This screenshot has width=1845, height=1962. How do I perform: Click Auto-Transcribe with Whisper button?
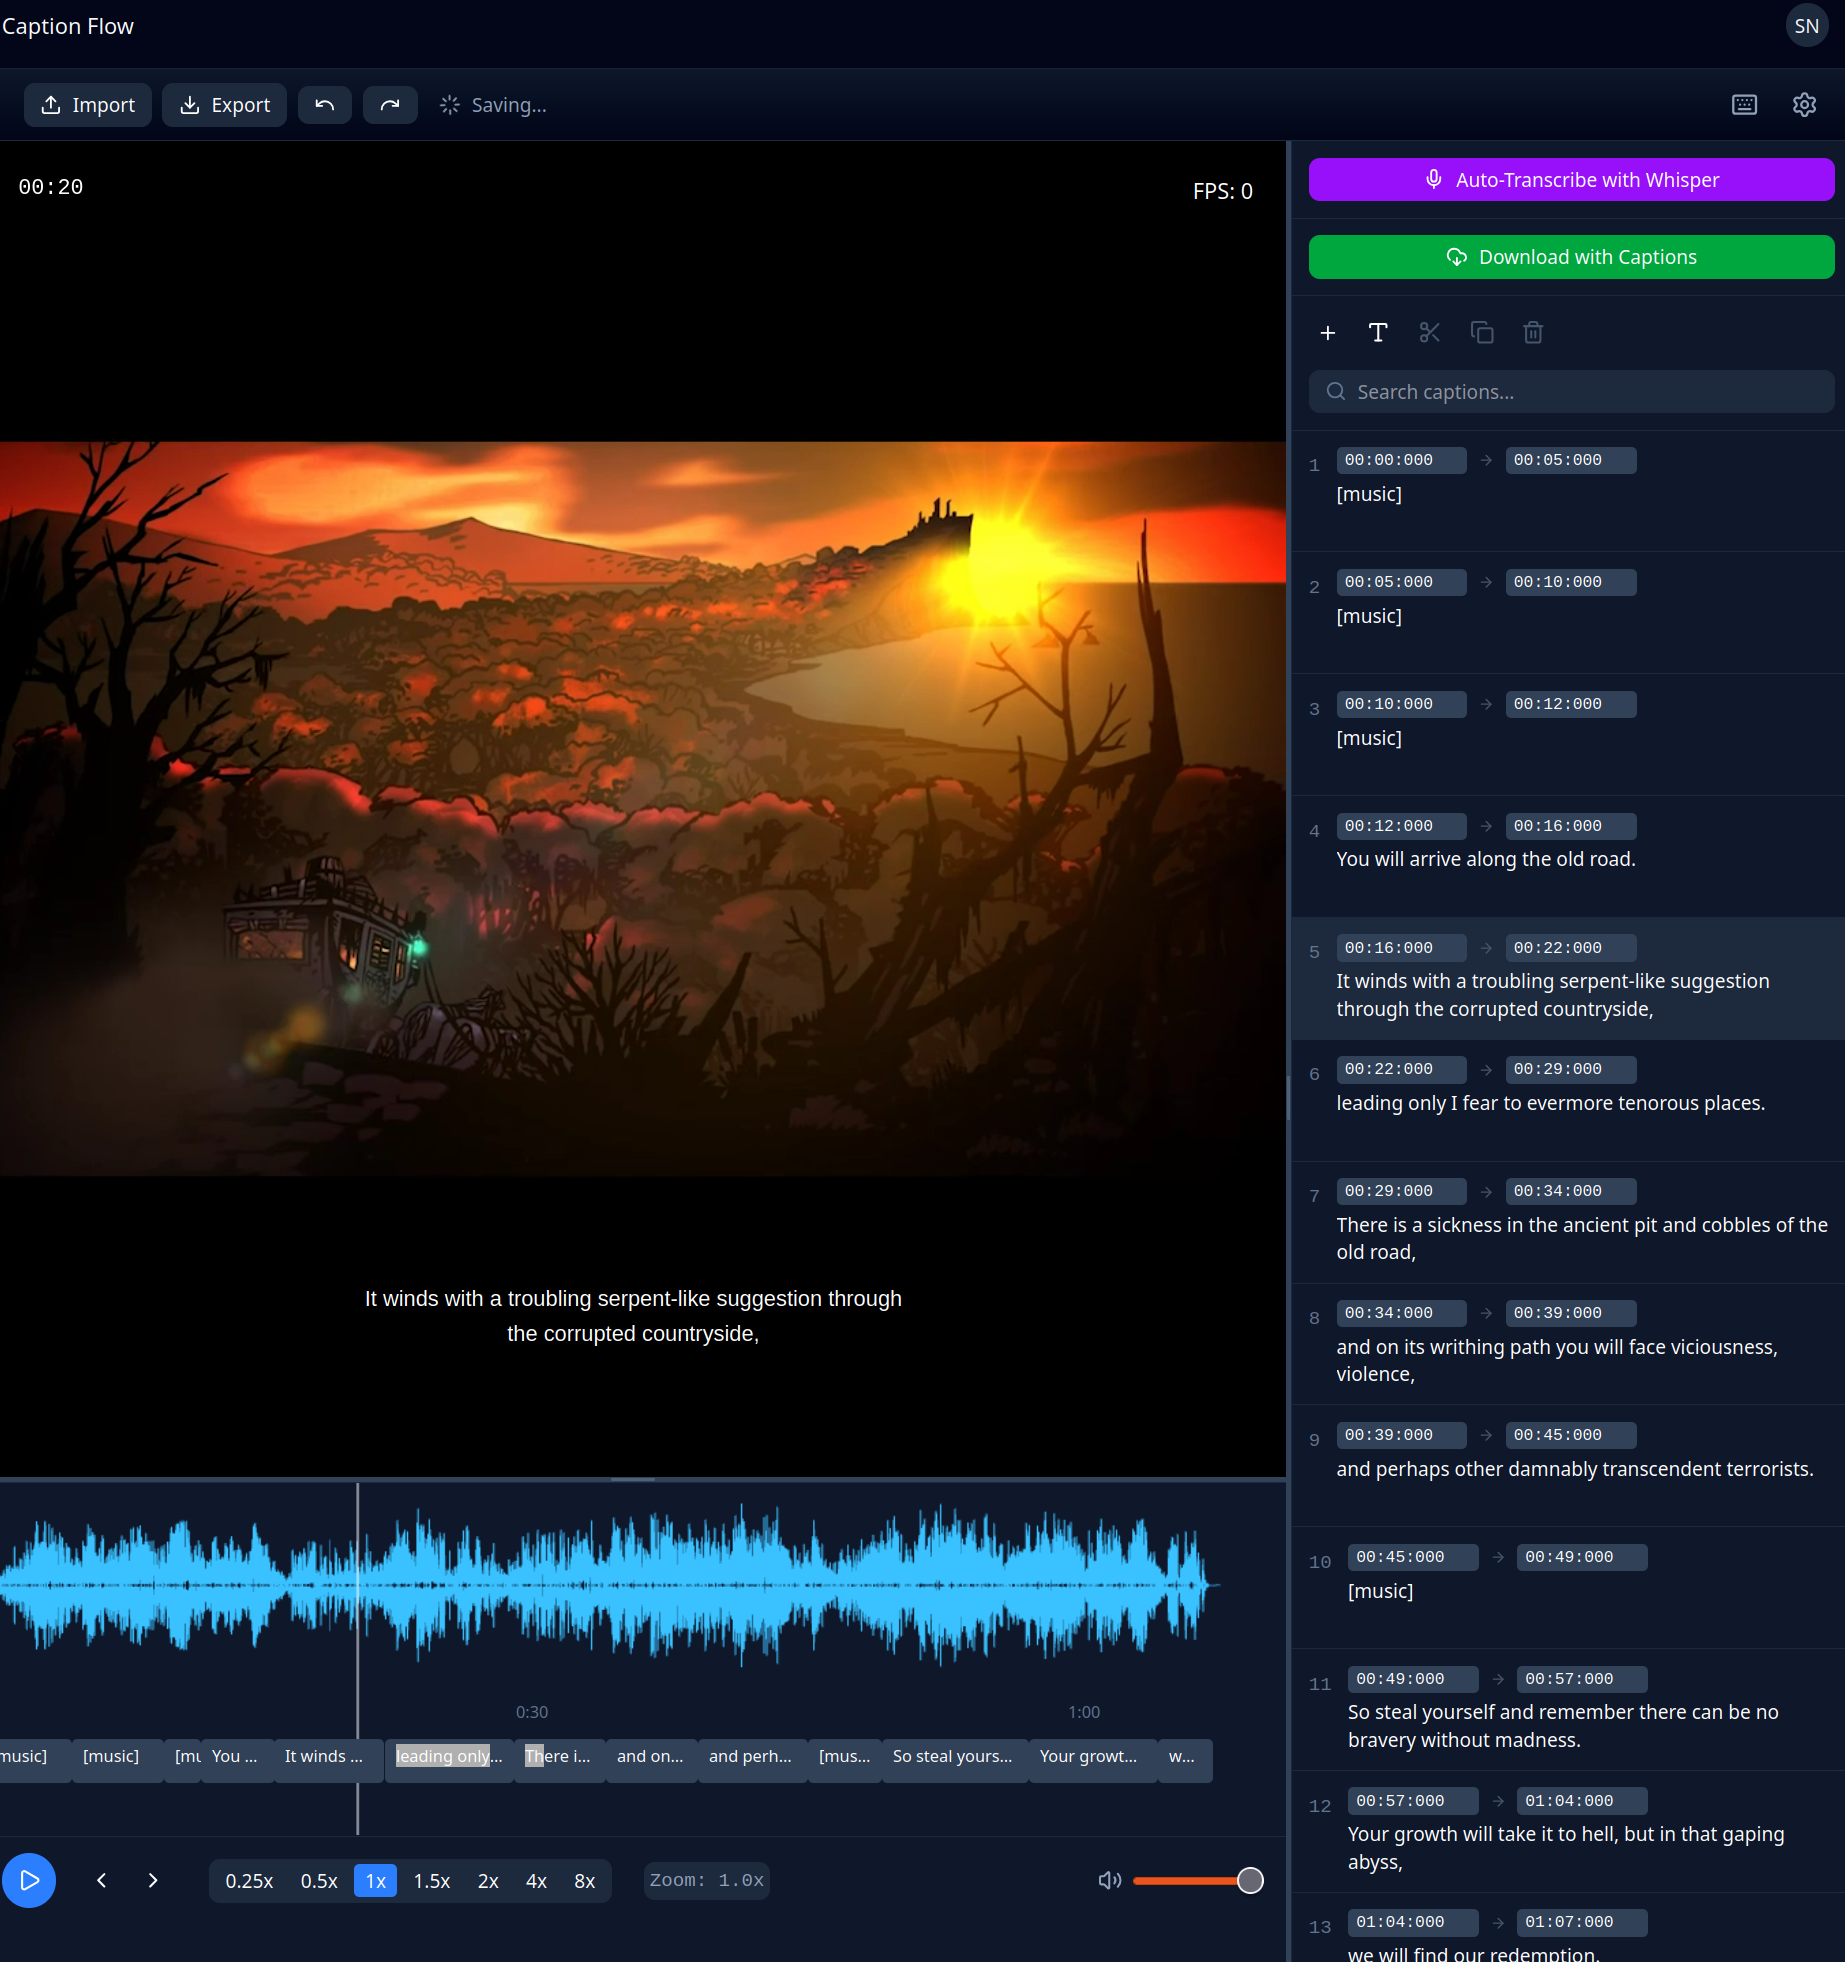point(1571,180)
